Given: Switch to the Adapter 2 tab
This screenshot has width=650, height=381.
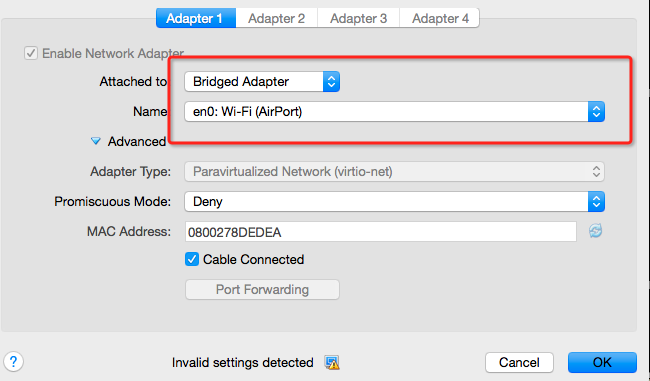Looking at the screenshot, I should click(x=276, y=18).
